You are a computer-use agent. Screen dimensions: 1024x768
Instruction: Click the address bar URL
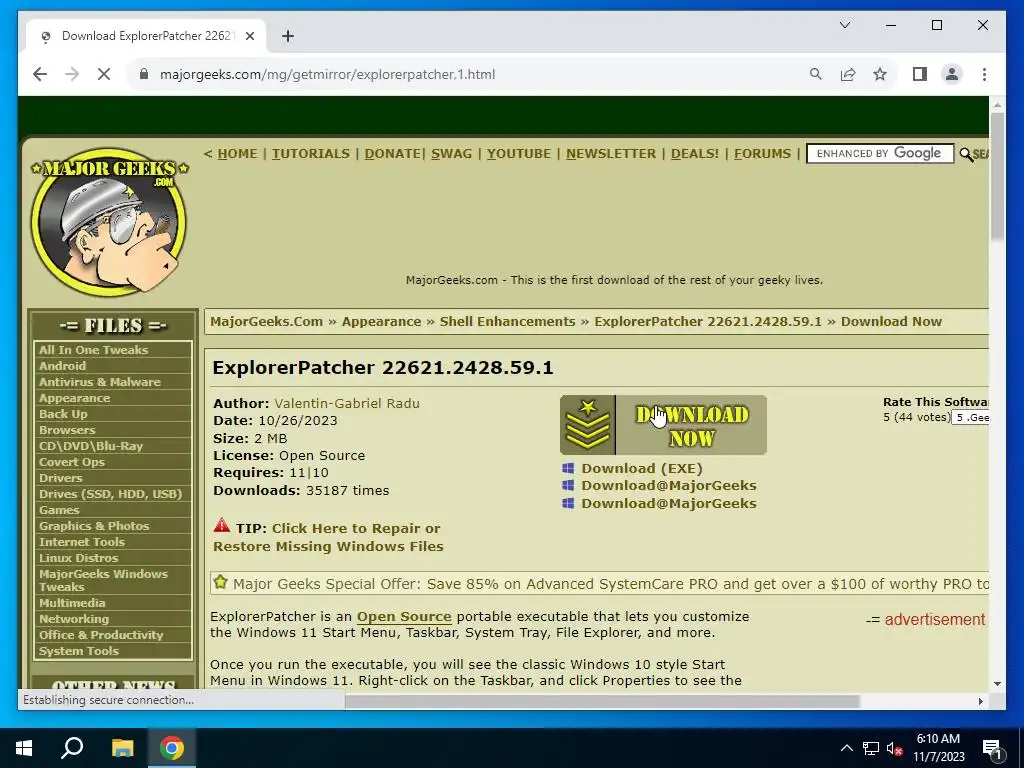(x=327, y=74)
